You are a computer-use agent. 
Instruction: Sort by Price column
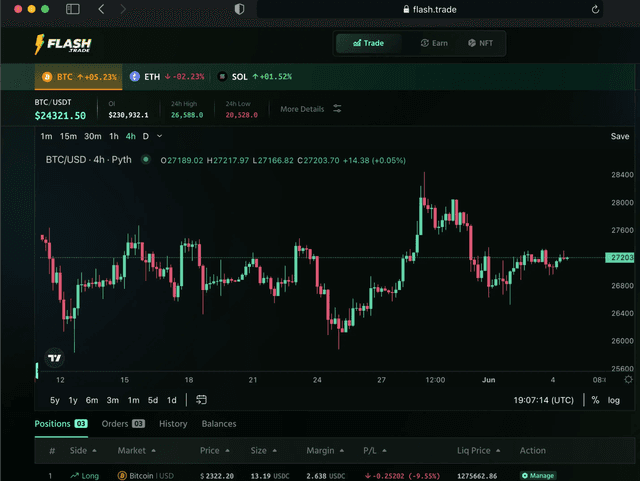(x=215, y=450)
